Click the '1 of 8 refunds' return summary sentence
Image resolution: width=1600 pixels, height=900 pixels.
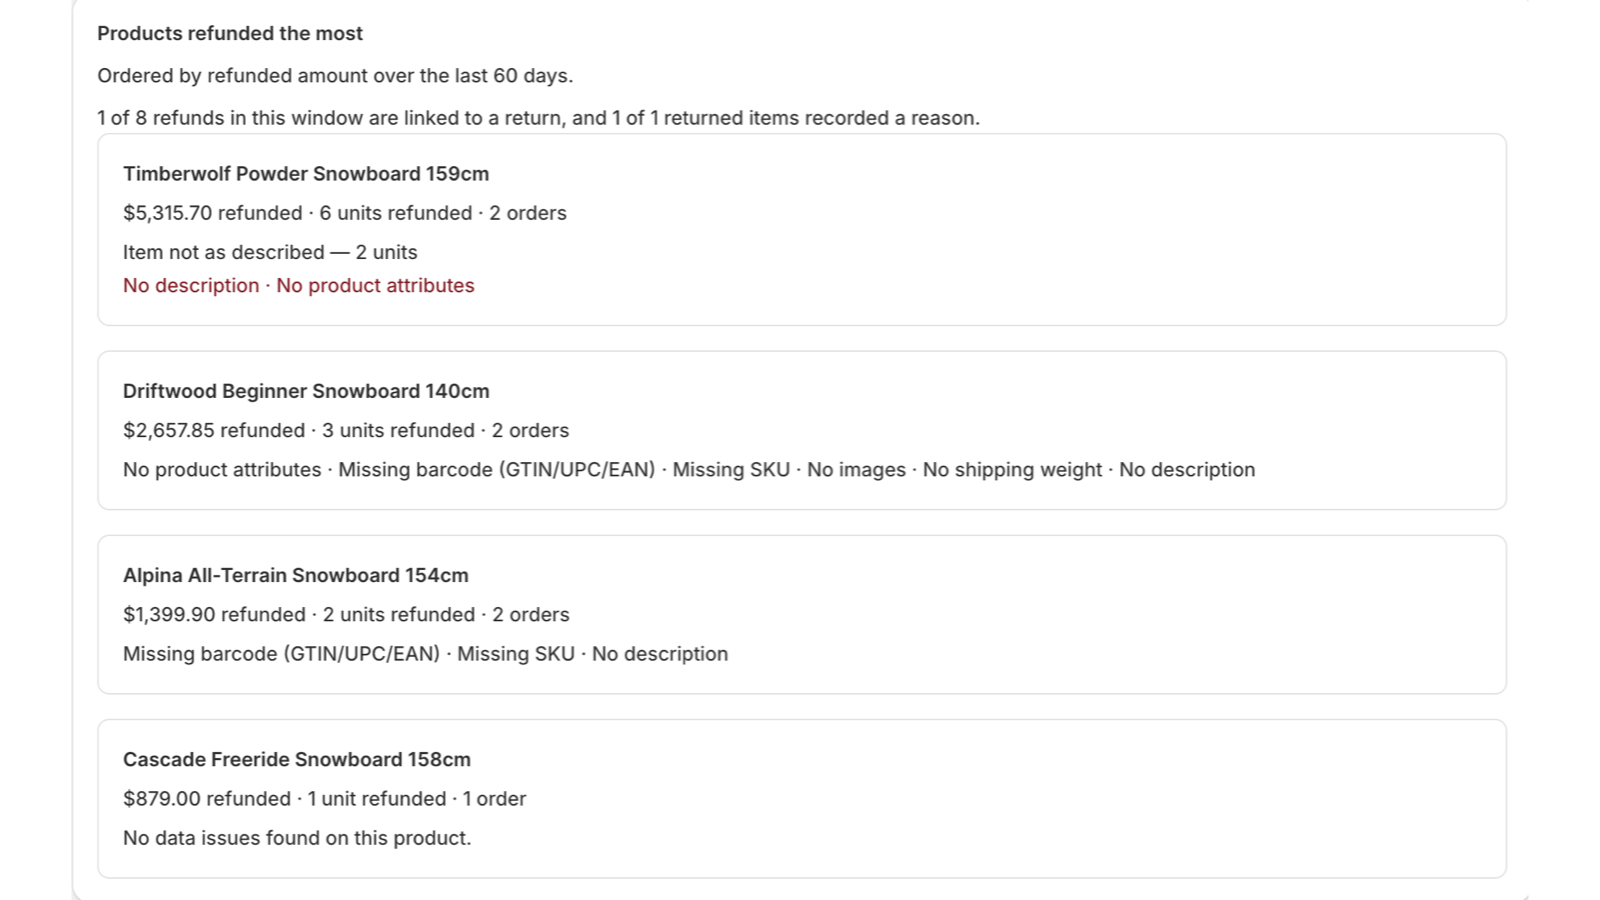(x=538, y=118)
